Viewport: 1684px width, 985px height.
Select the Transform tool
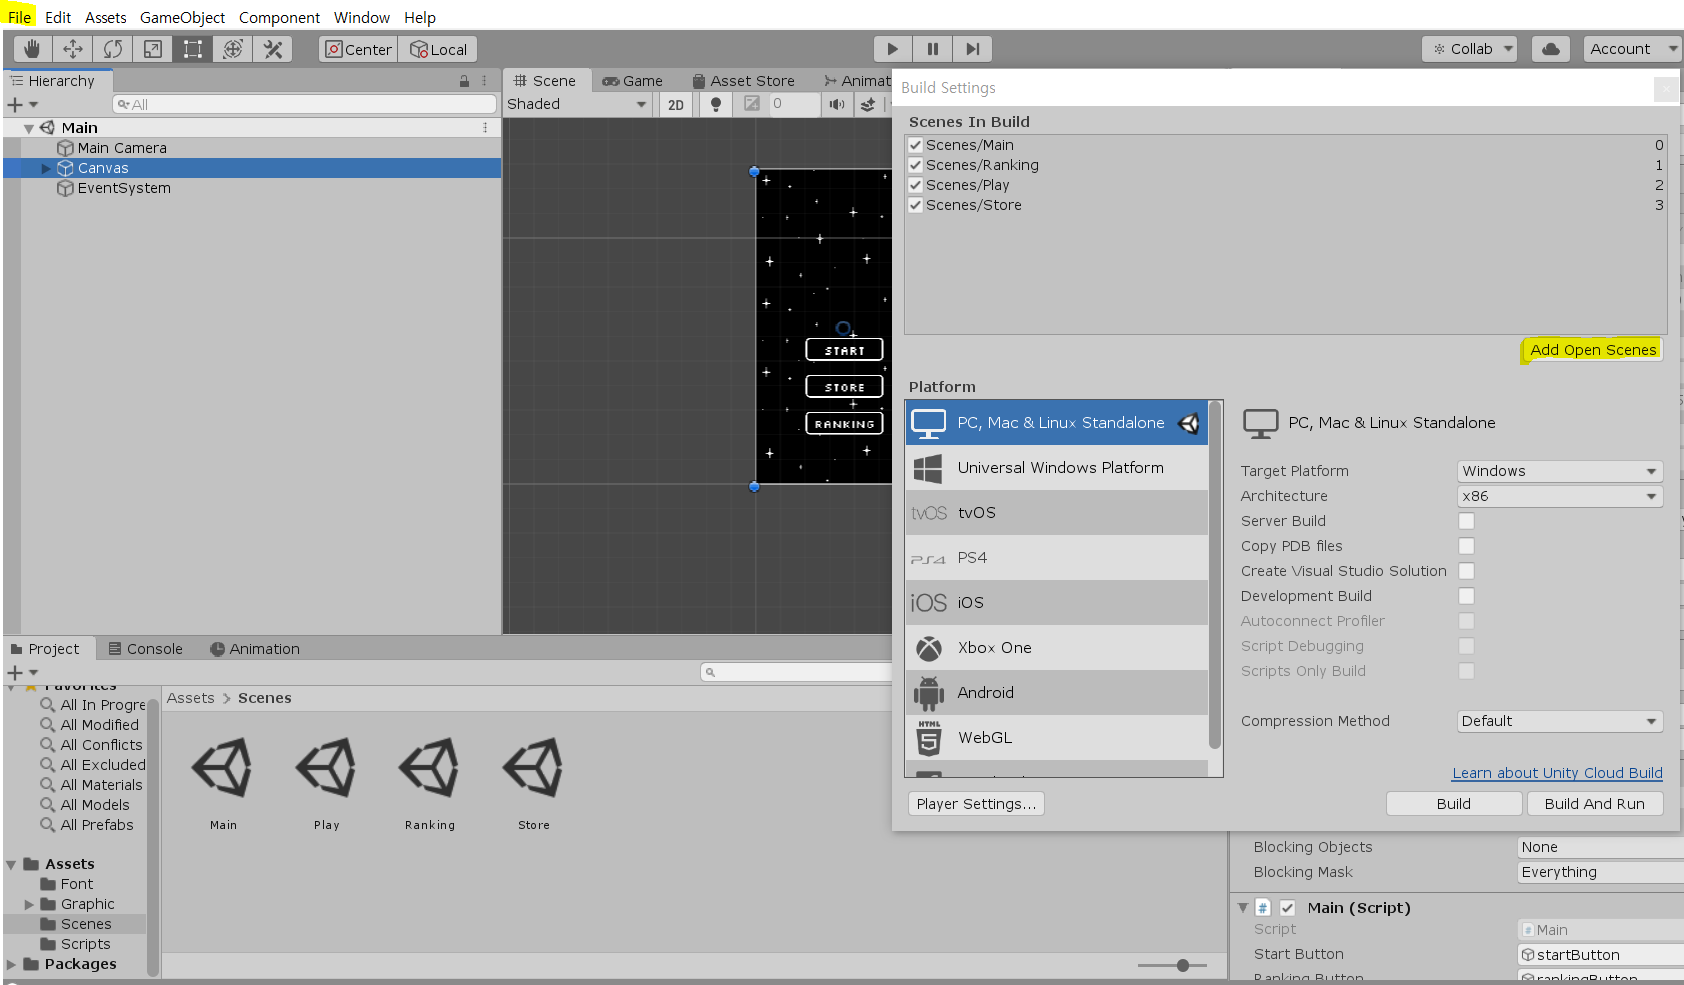[233, 49]
